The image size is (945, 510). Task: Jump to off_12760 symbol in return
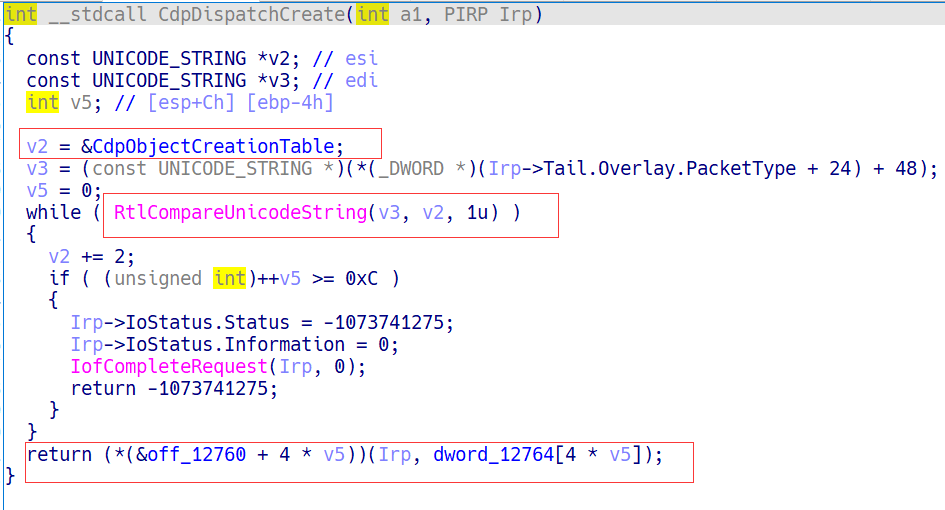[196, 454]
